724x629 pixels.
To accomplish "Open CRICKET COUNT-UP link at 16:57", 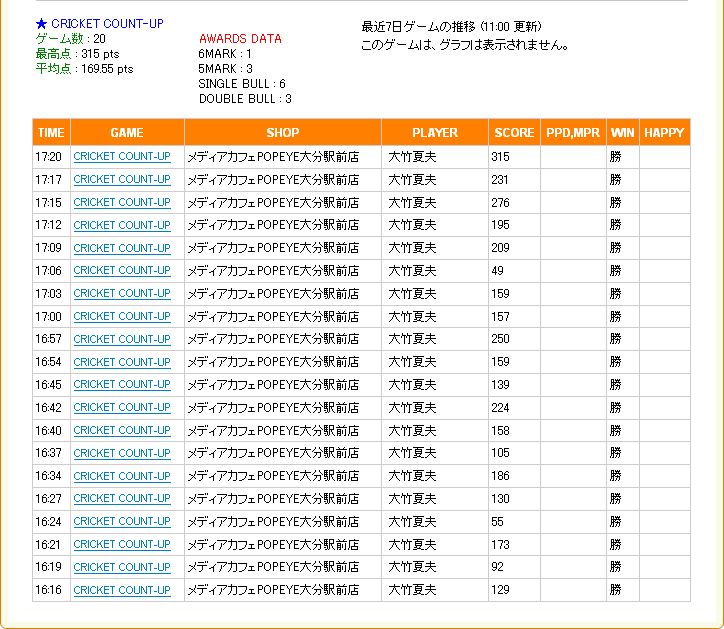I will coord(122,339).
